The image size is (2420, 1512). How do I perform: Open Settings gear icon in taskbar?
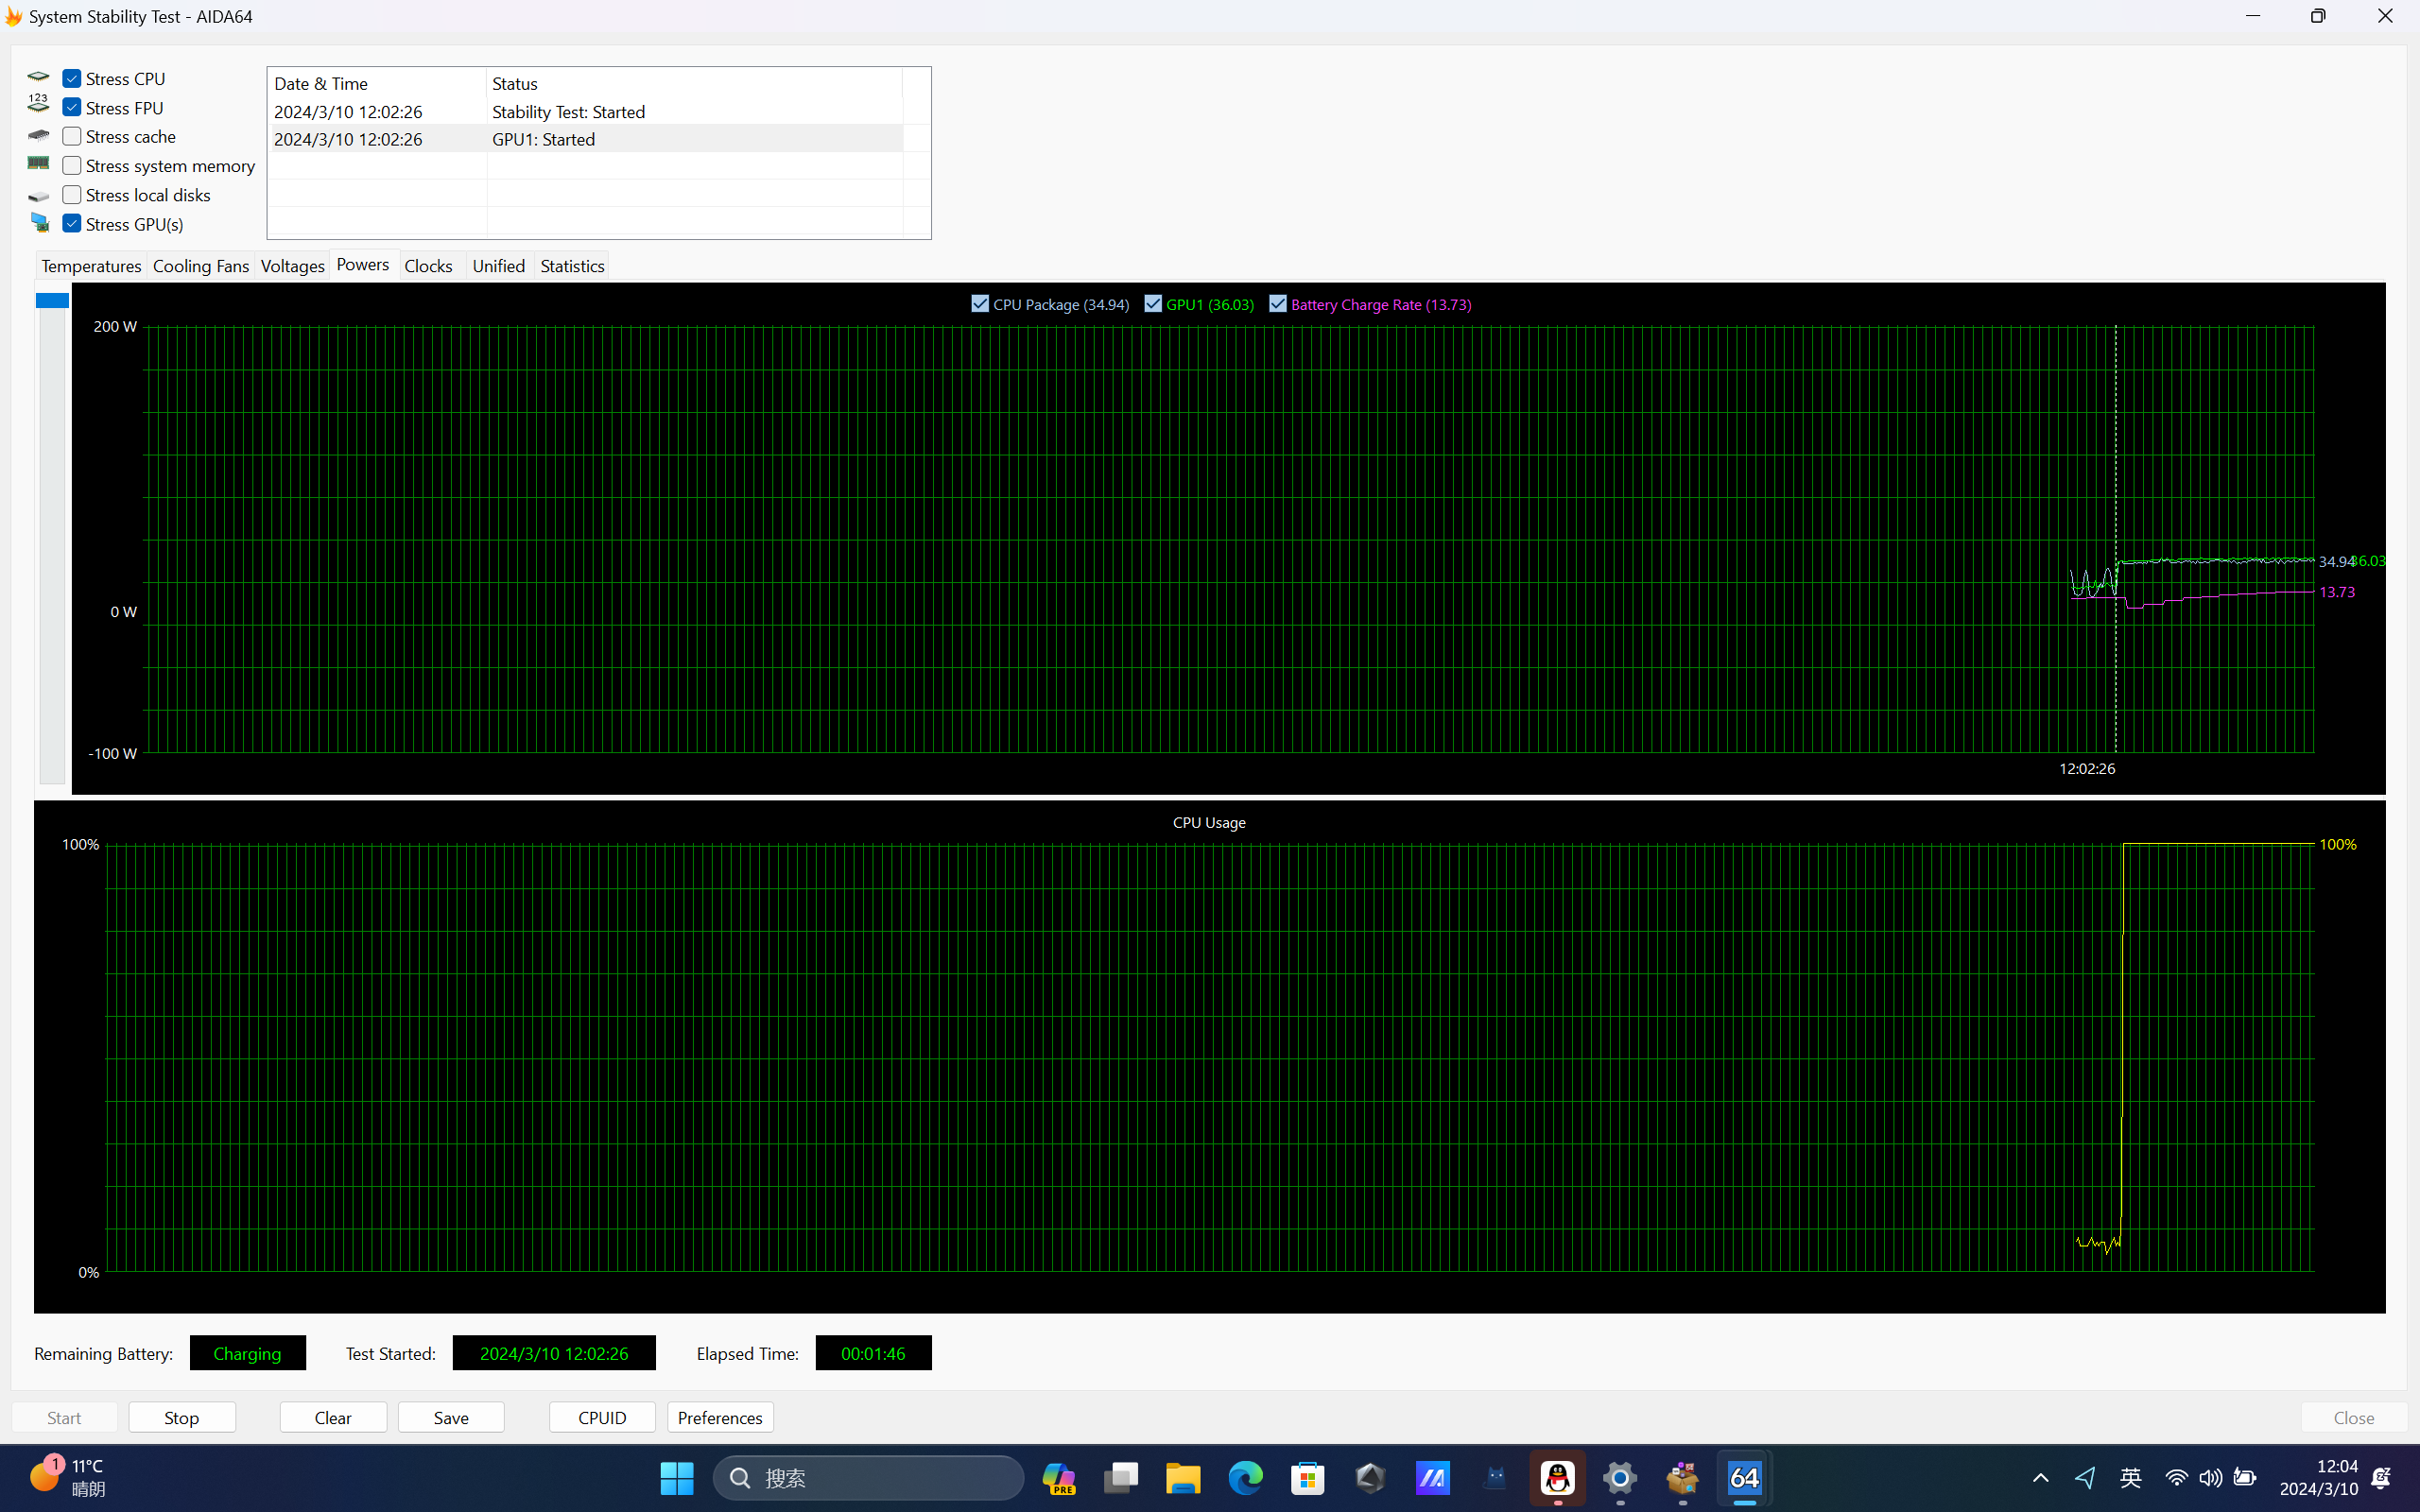1619,1477
